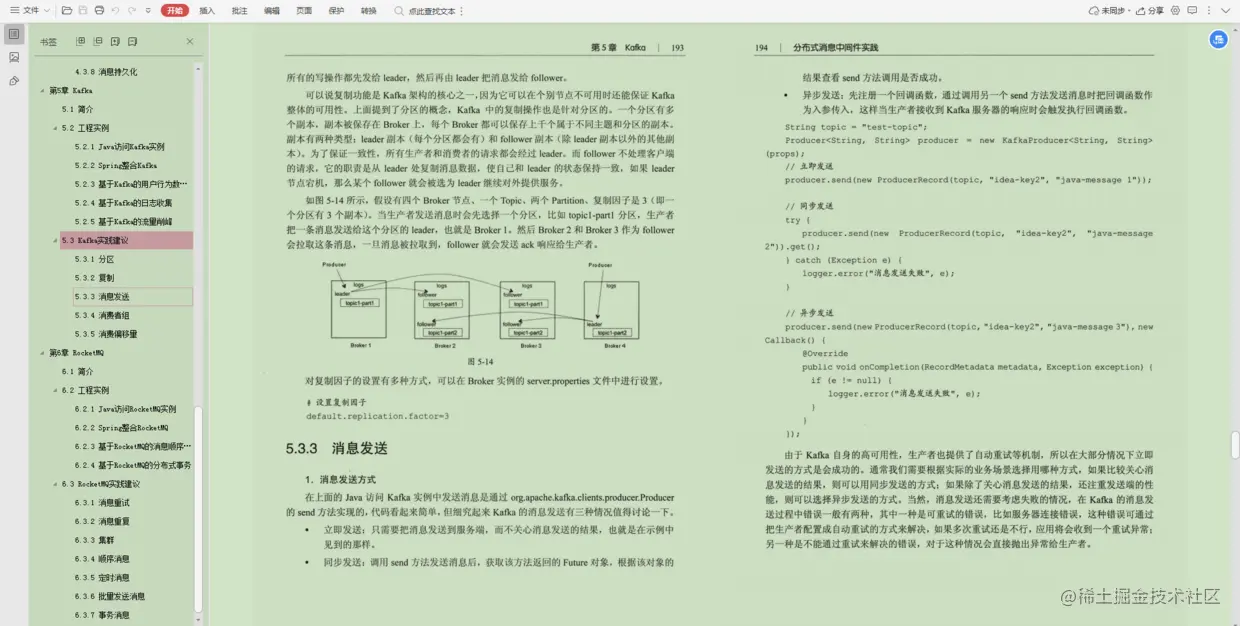Click the blue floating assistant button
Viewport: 1240px width, 626px height.
point(1218,40)
